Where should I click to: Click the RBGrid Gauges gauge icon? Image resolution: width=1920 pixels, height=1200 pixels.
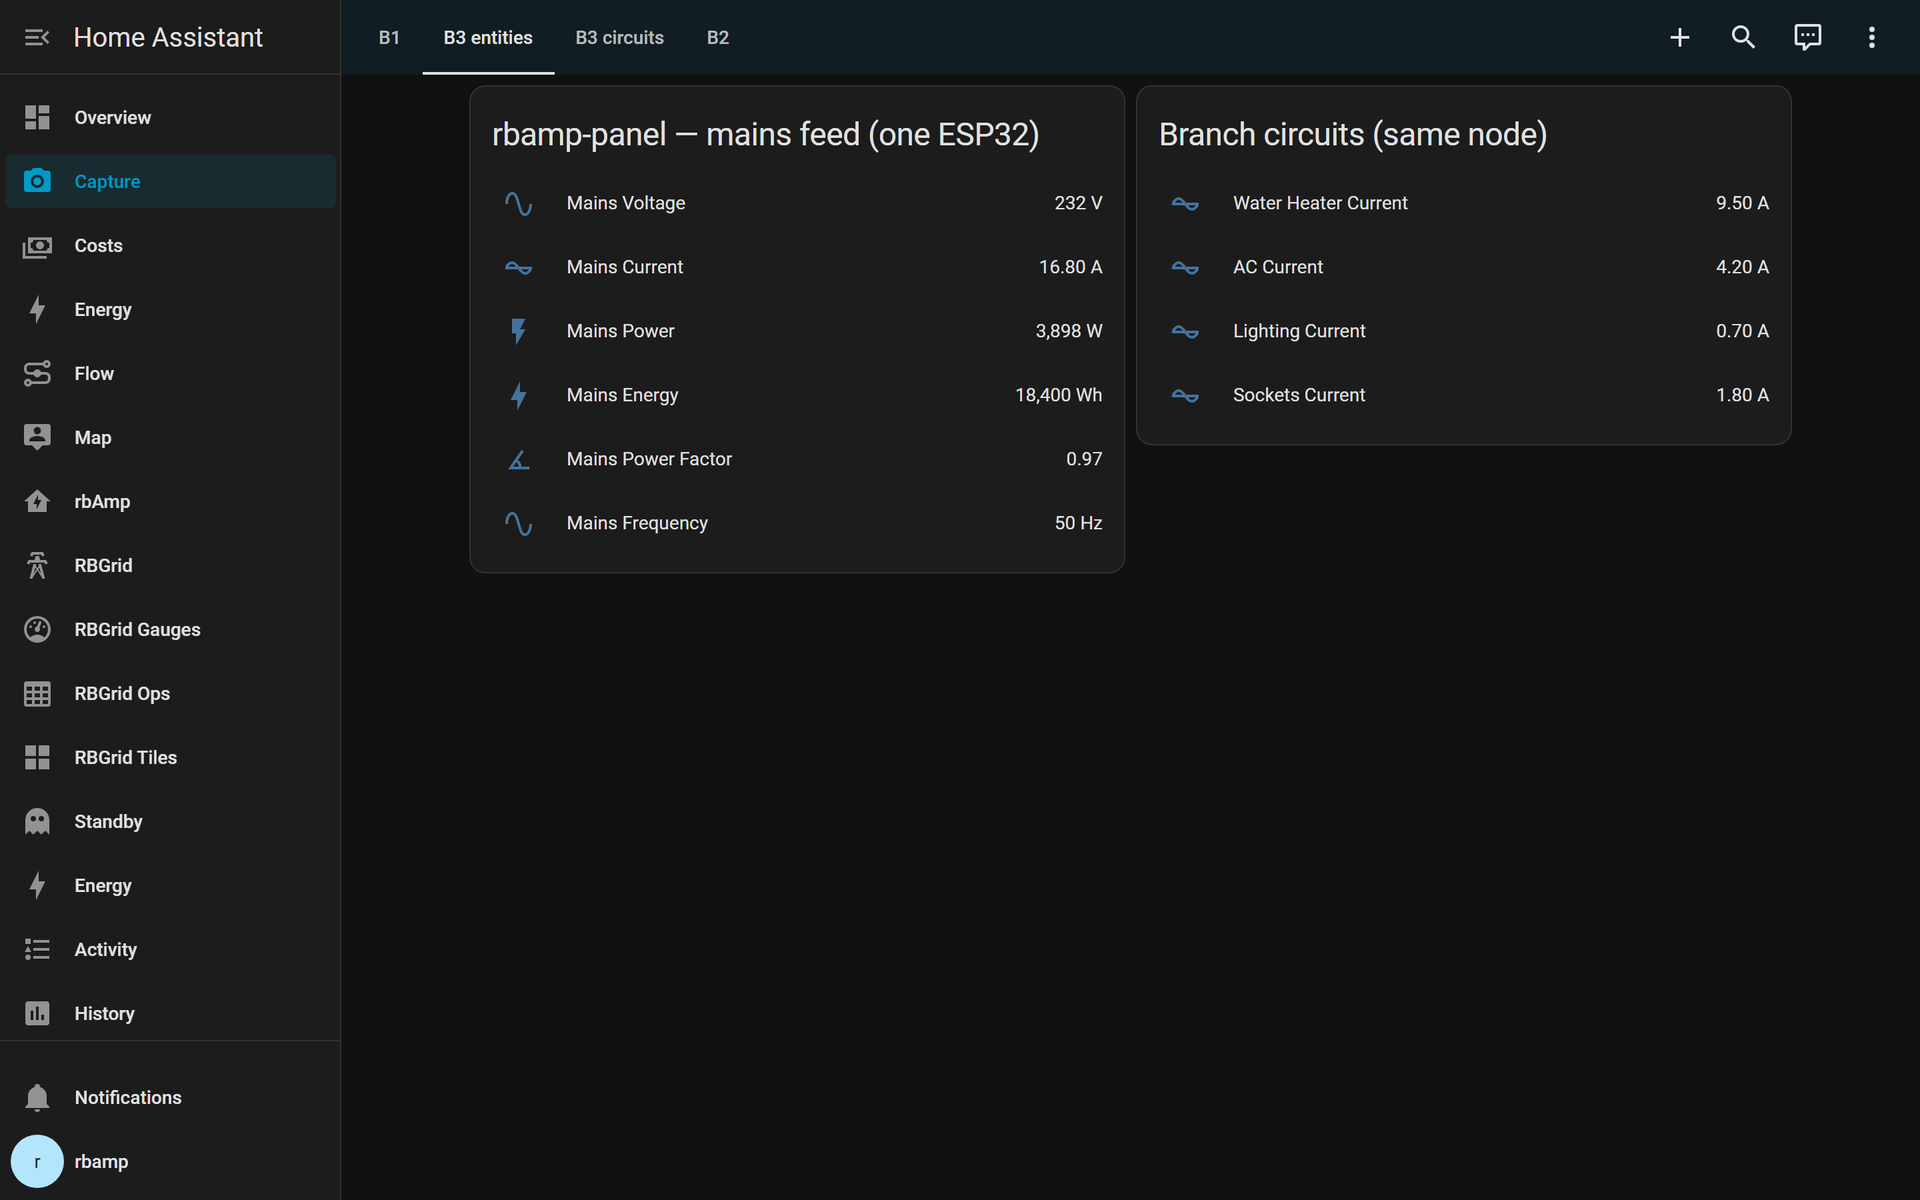click(37, 629)
